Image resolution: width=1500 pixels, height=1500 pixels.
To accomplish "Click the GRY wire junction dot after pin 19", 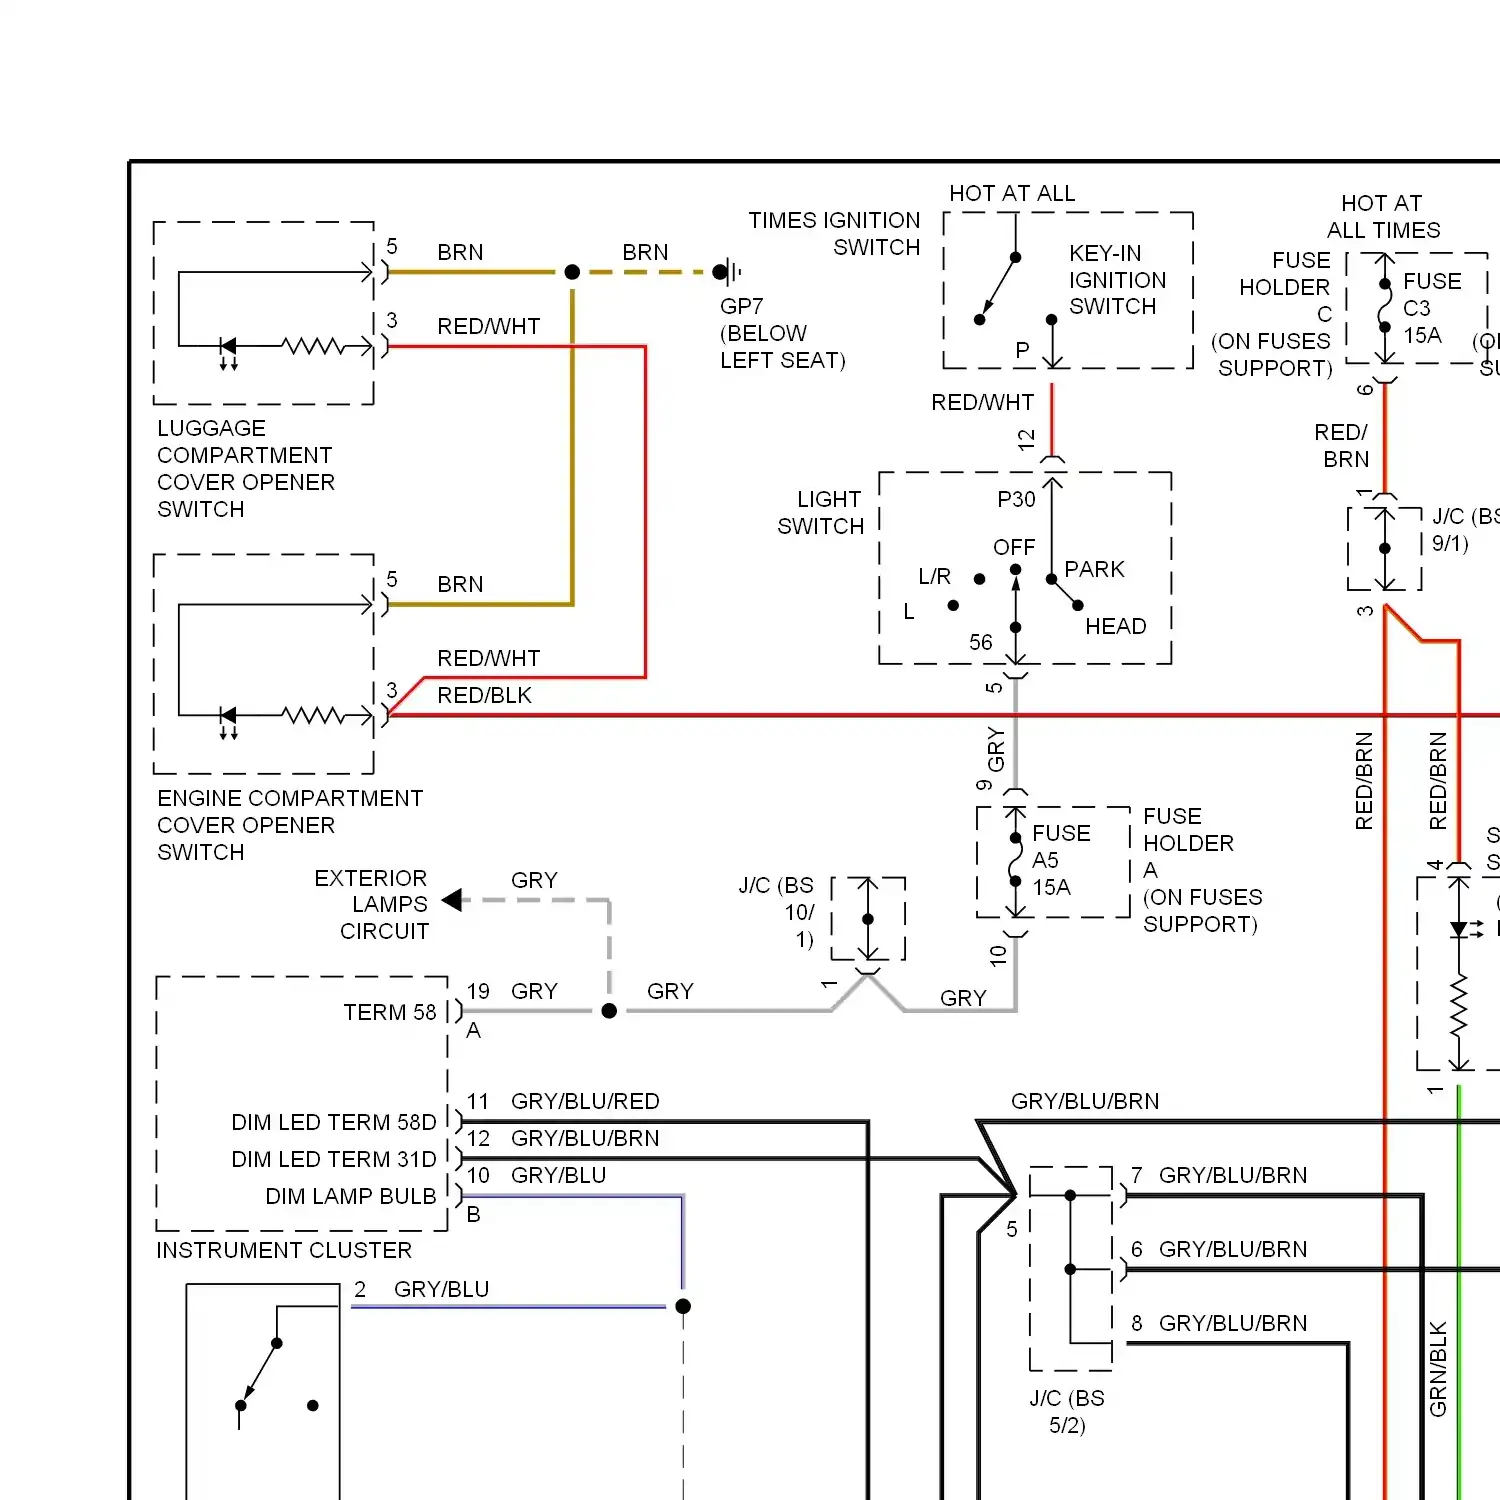I will coord(609,1011).
